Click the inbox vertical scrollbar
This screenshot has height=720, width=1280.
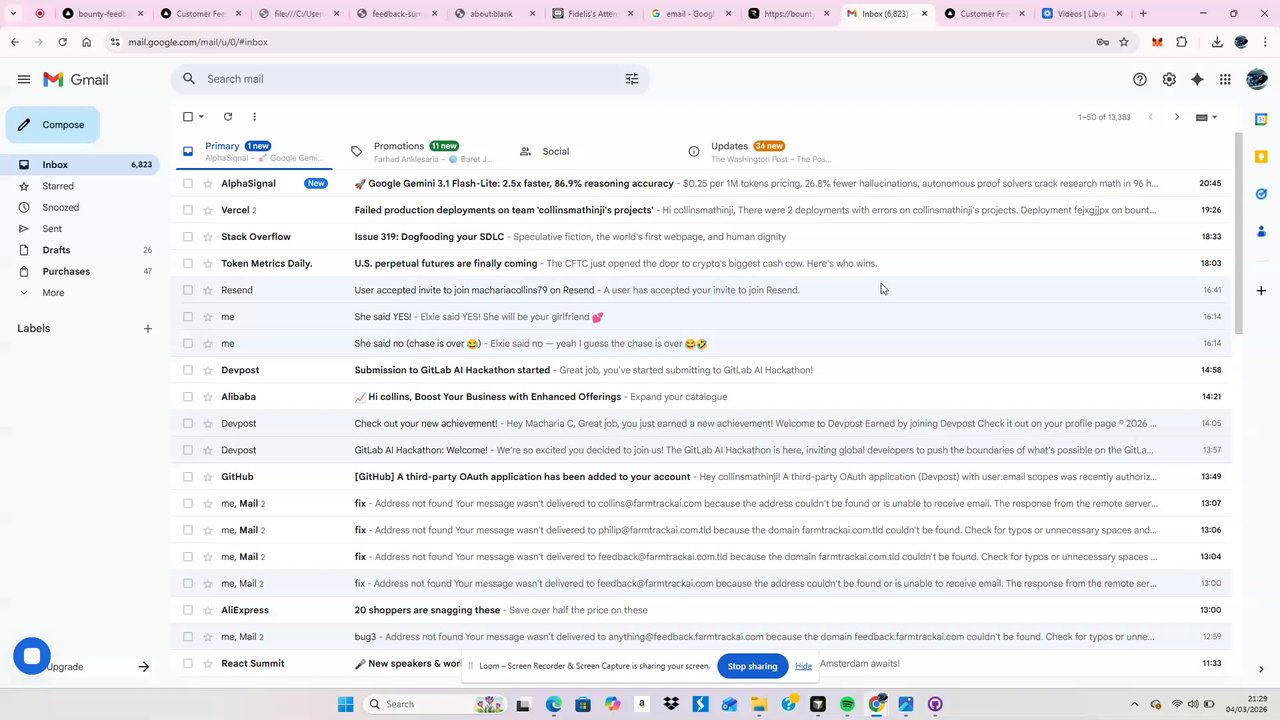pos(1240,235)
